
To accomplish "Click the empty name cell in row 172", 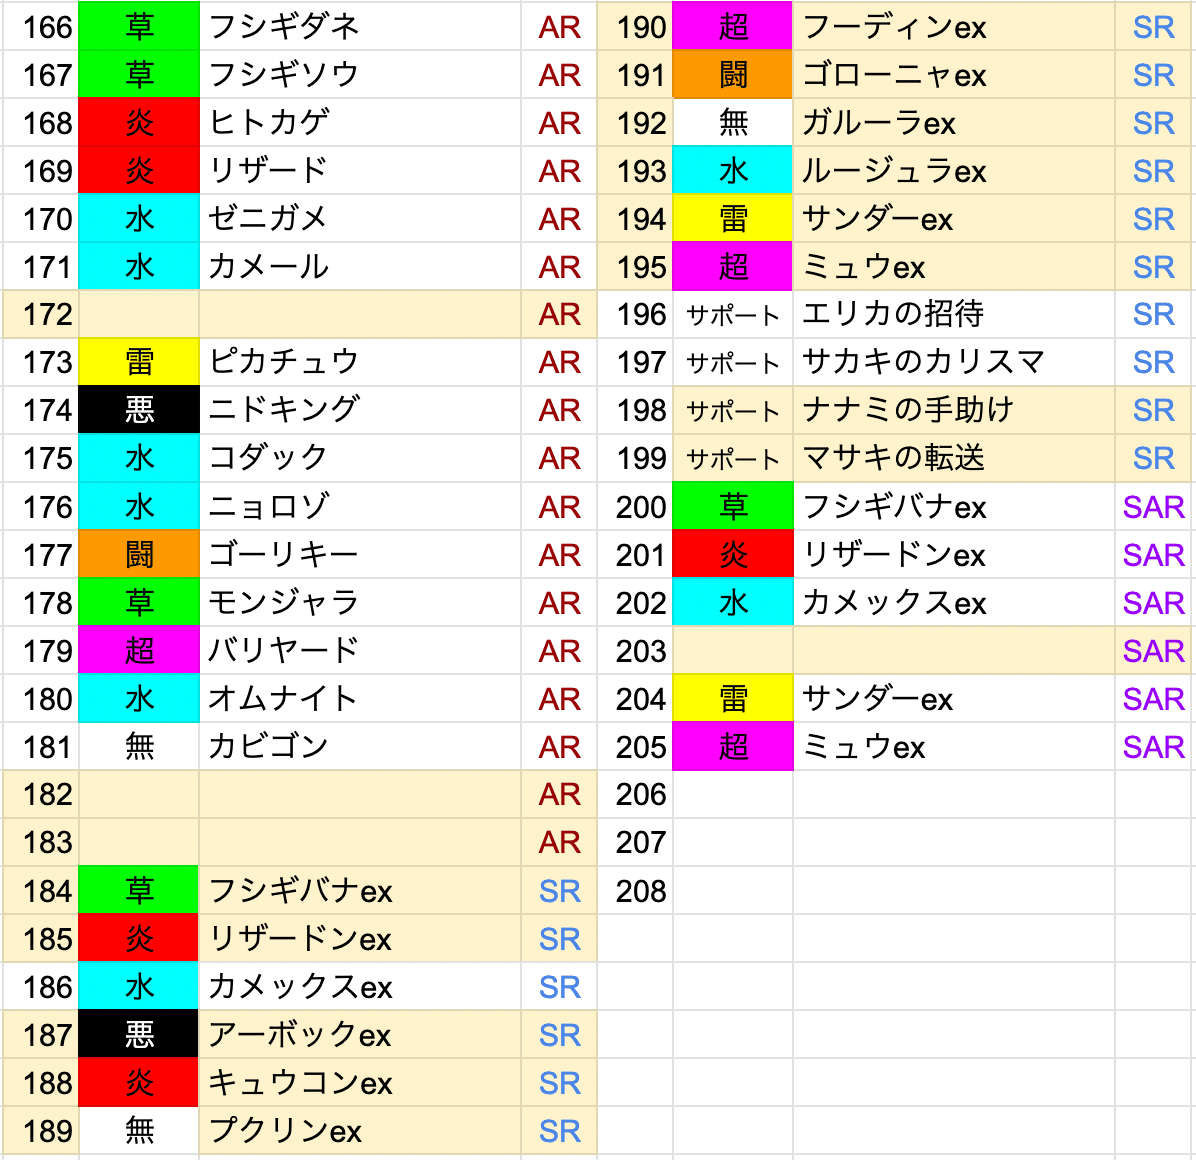I will [x=360, y=314].
